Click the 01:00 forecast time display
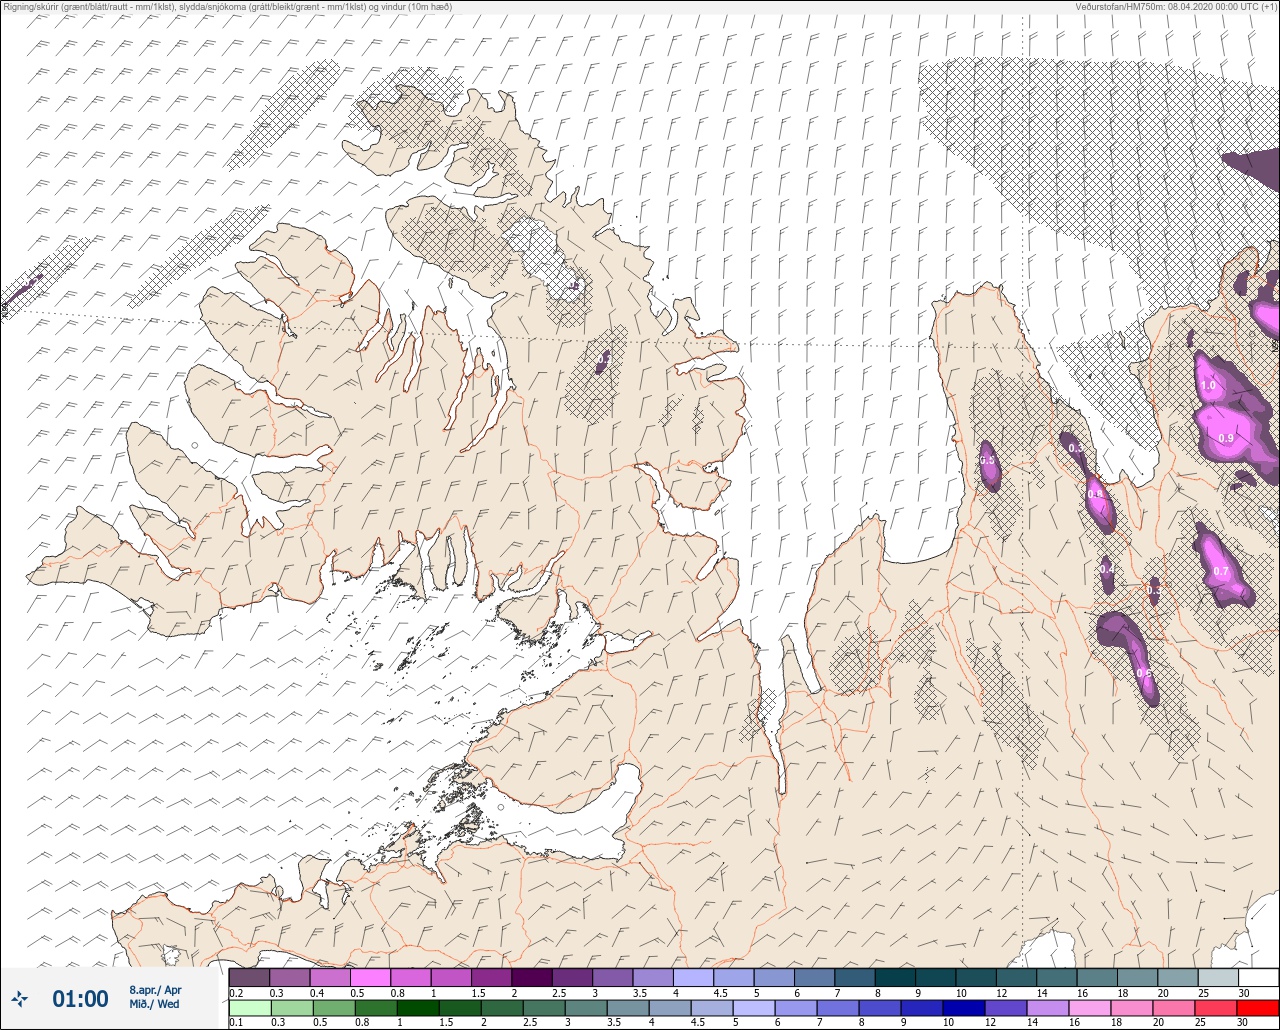Viewport: 1280px width, 1030px height. coord(80,998)
